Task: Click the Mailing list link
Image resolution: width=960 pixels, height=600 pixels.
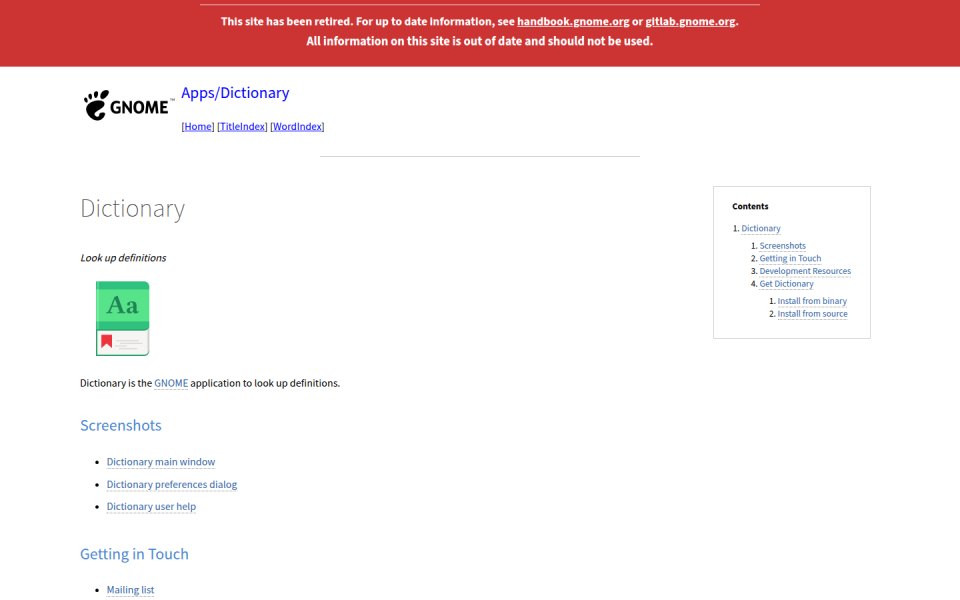Action: click(130, 590)
